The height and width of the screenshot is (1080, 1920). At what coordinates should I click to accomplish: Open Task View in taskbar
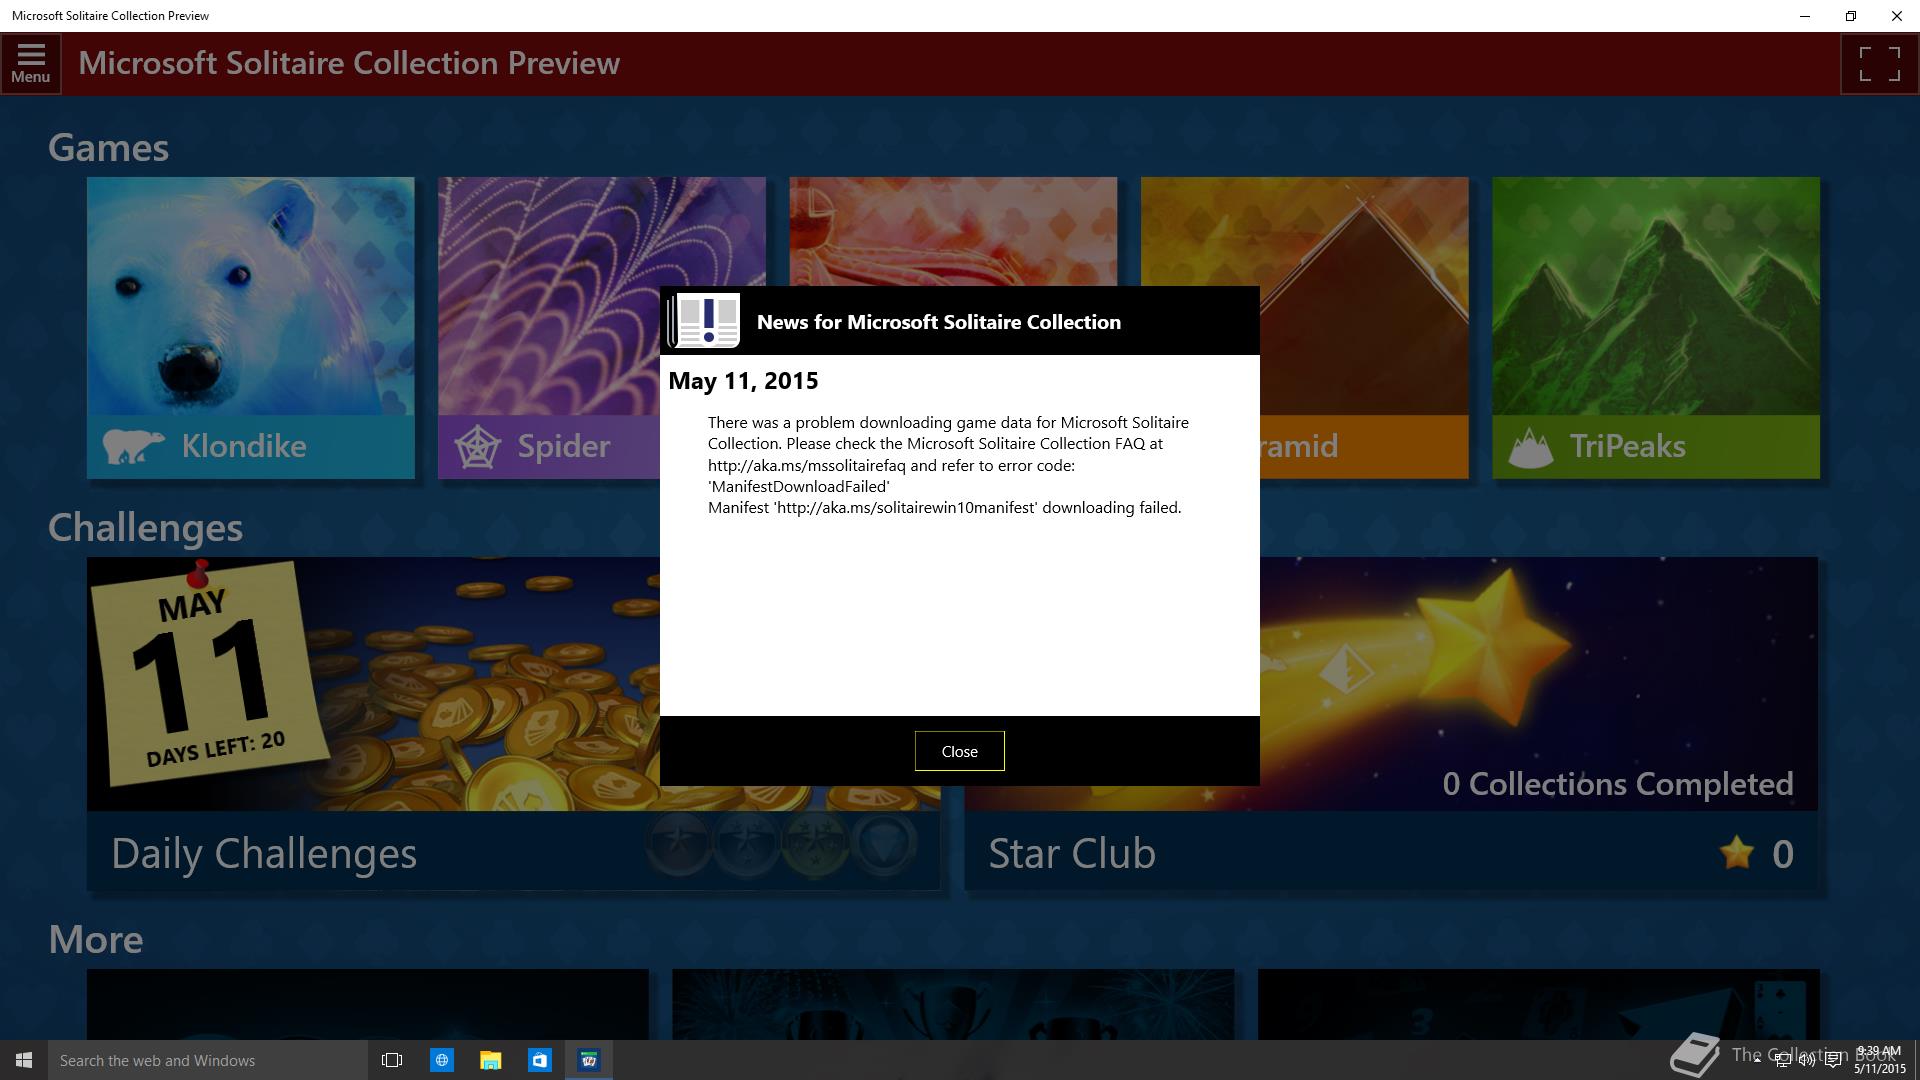click(x=392, y=1060)
